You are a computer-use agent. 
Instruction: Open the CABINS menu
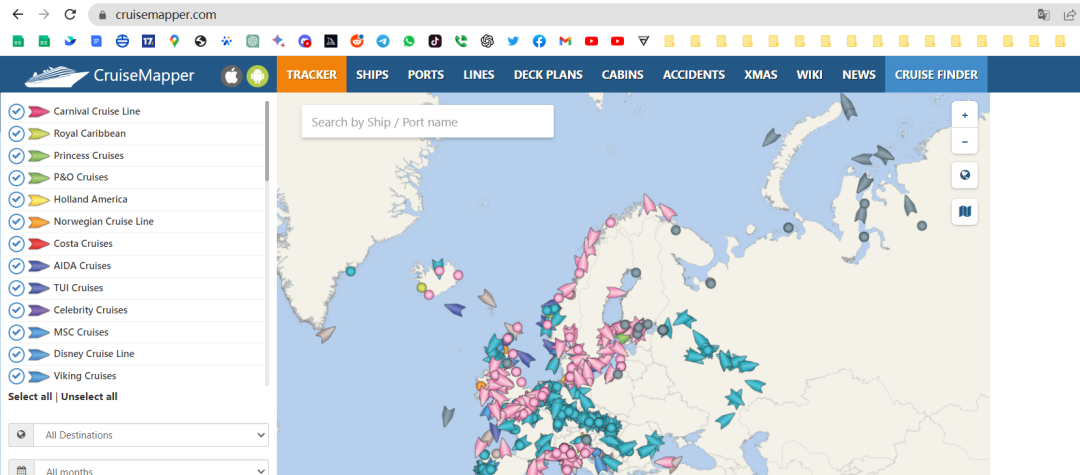(623, 75)
